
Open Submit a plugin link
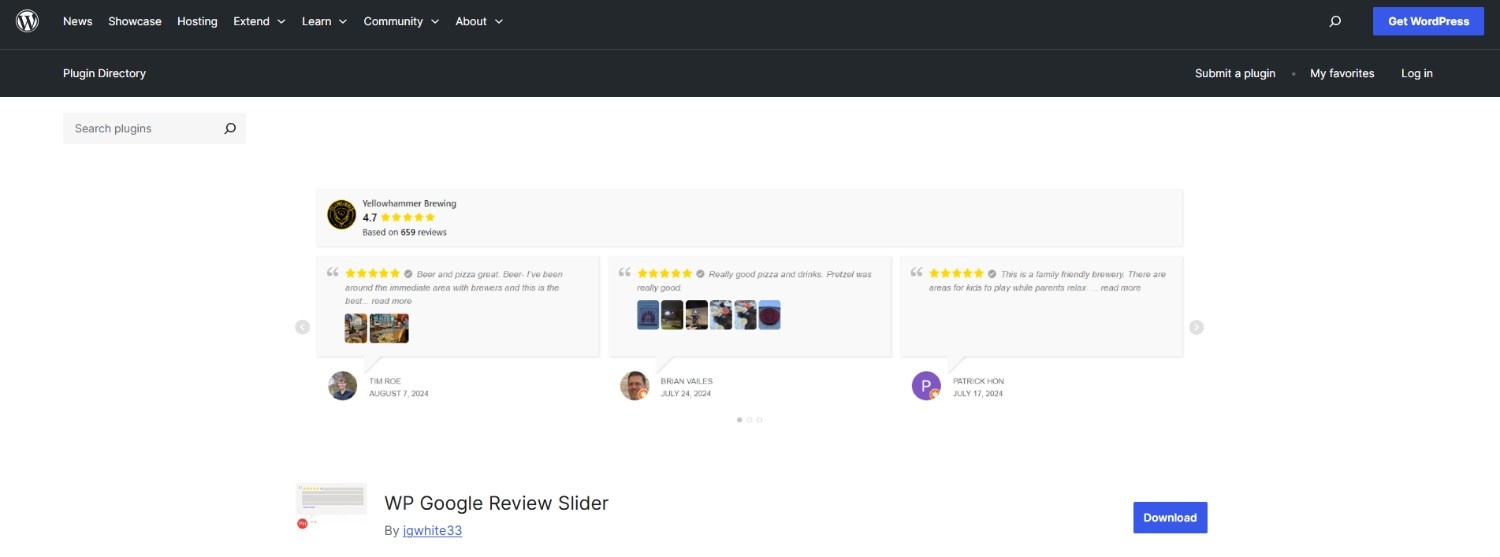coord(1235,73)
